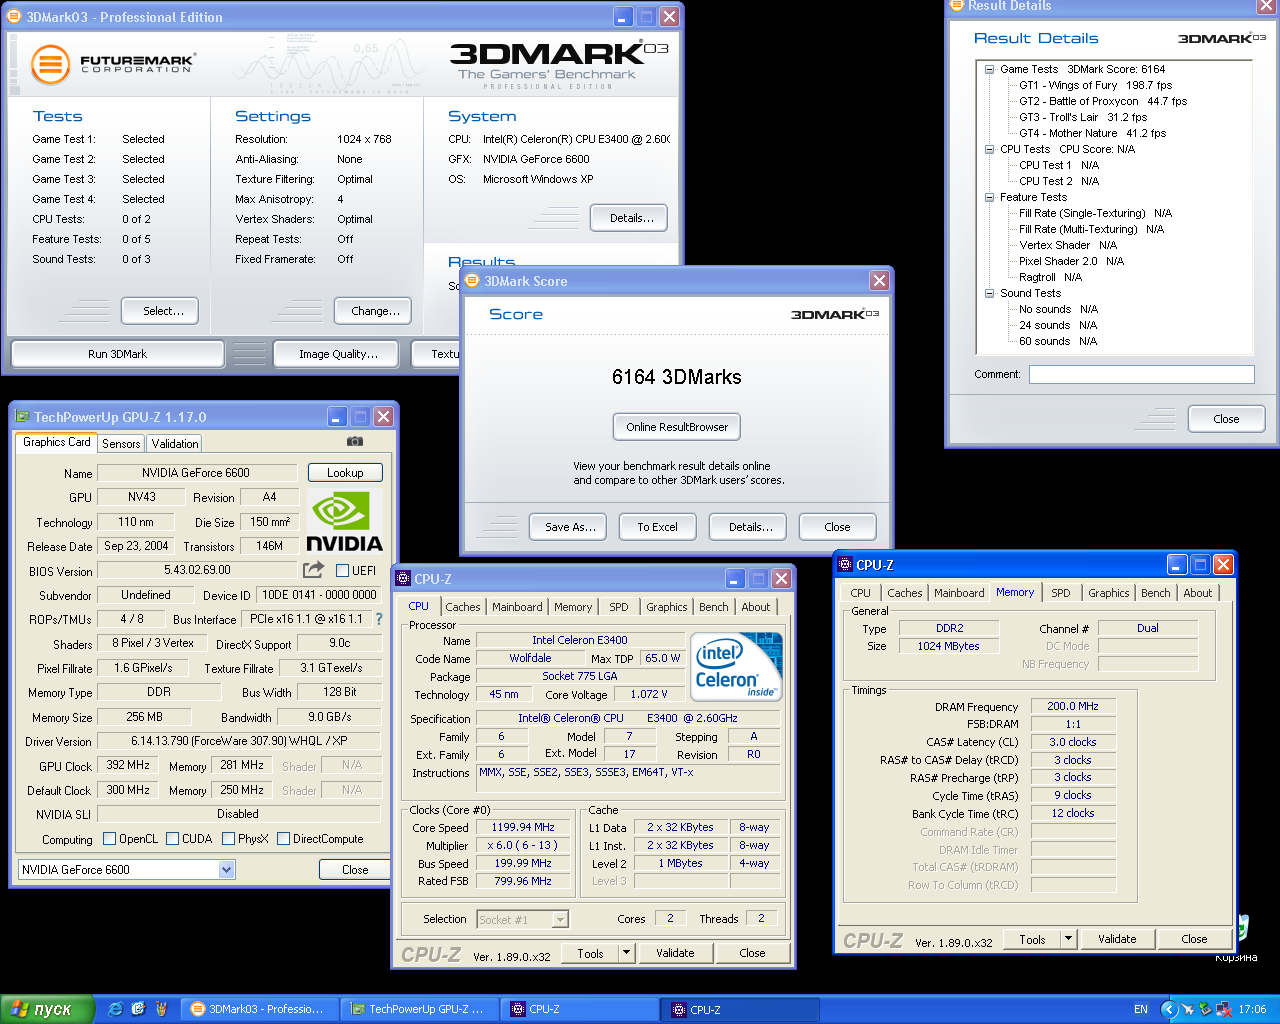Collapse the Feature Tests tree node
Screen dimensions: 1280x1024
989,197
